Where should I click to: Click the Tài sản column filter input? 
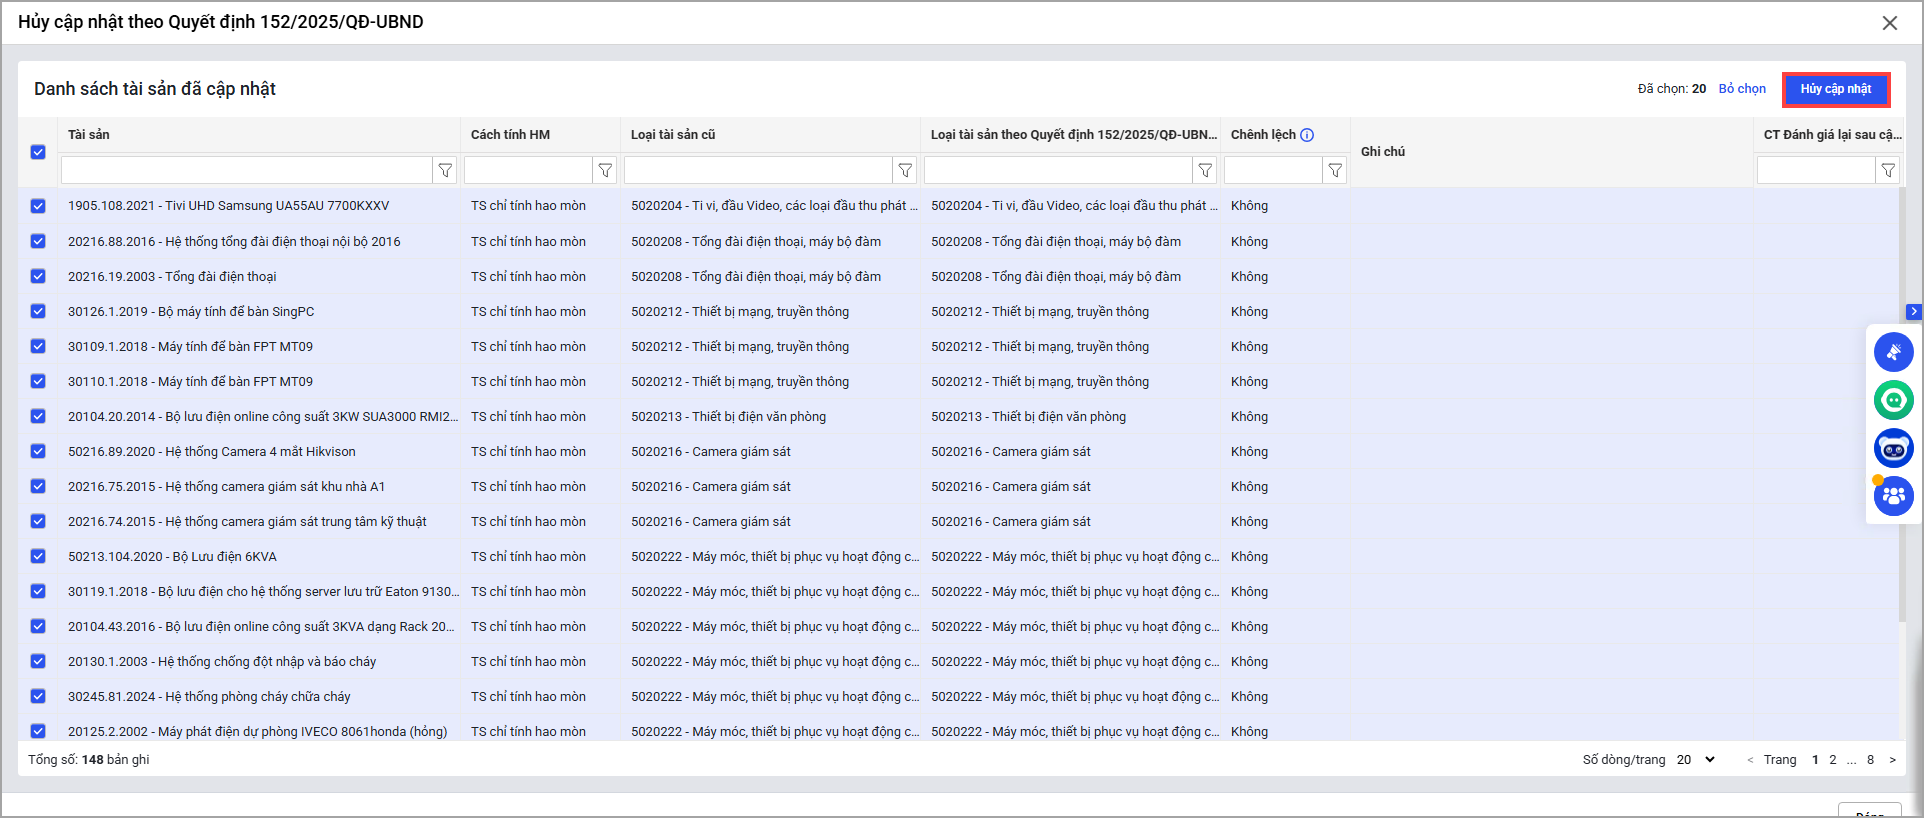[246, 171]
